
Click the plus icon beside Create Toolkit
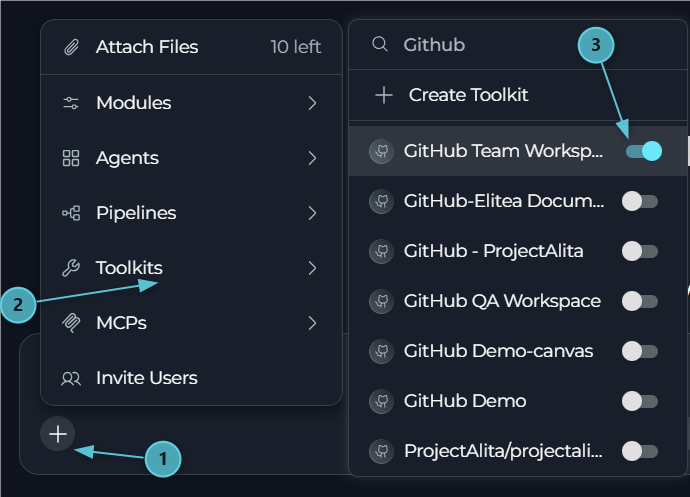[x=384, y=95]
